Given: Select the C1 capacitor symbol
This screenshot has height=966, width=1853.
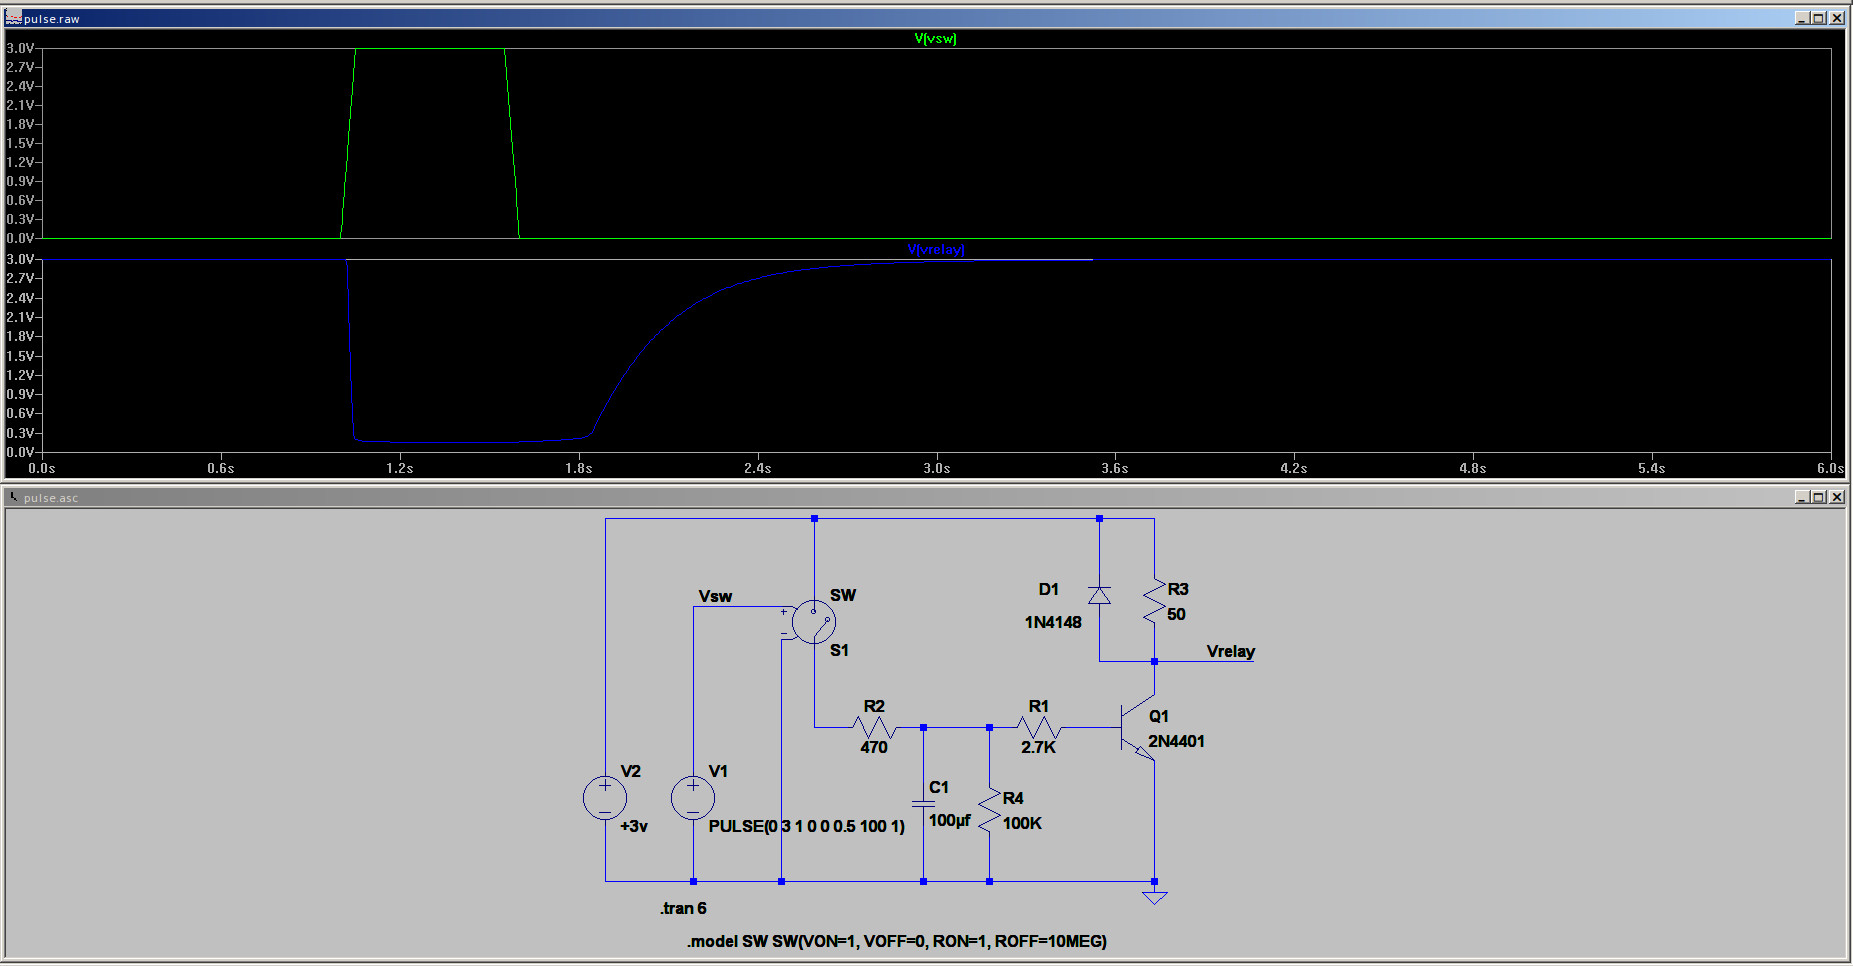Looking at the screenshot, I should pyautogui.click(x=923, y=803).
